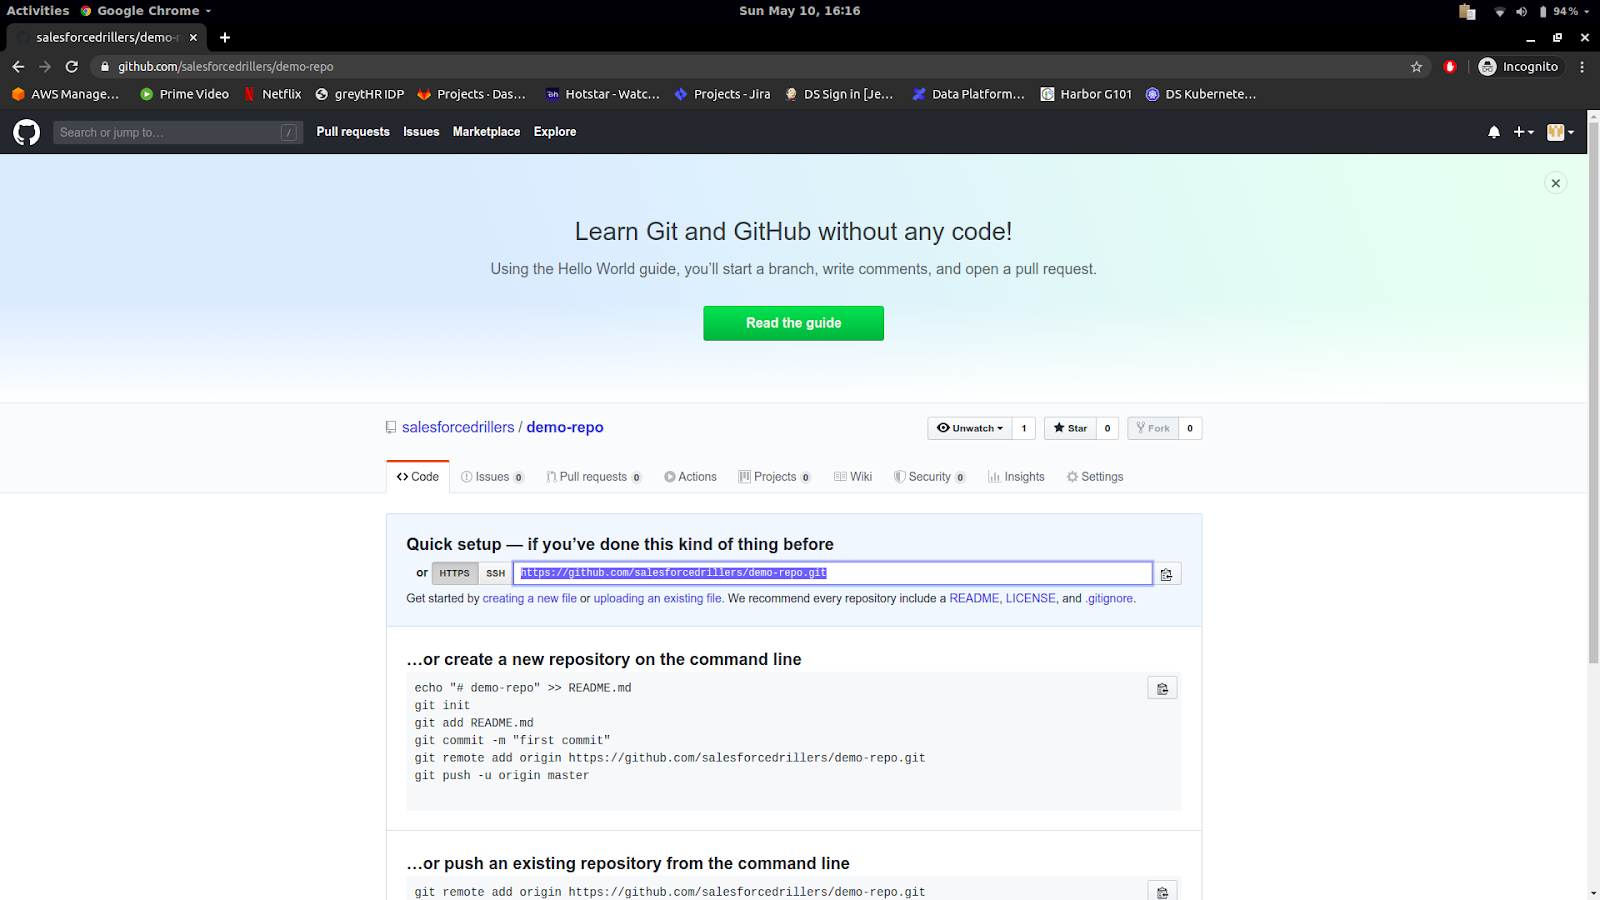Viewport: 1600px width, 900px height.
Task: Click Issues in top navigation
Action: point(421,132)
